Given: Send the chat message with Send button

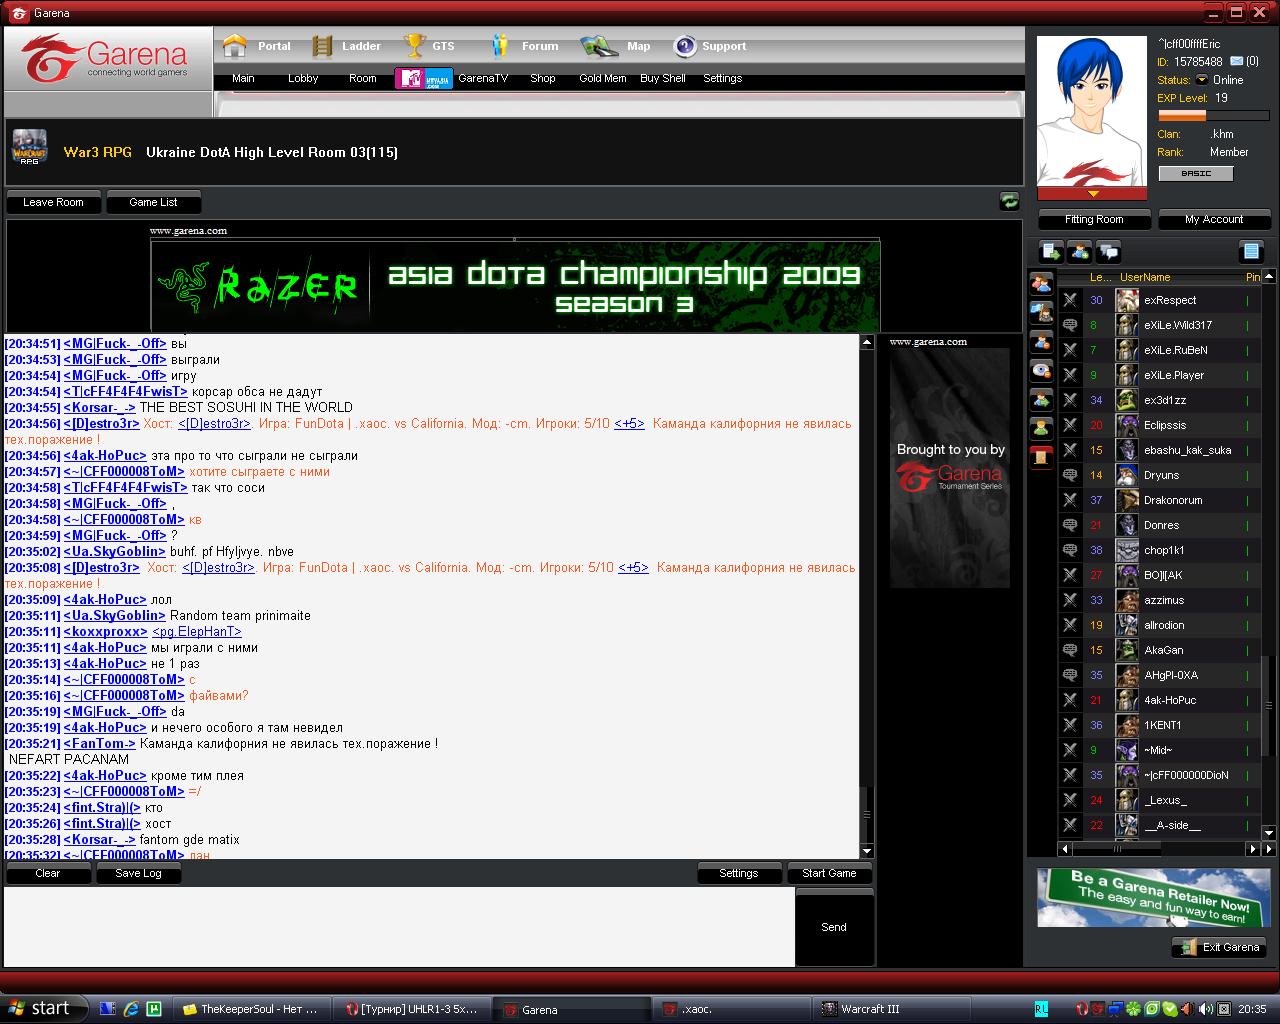Looking at the screenshot, I should pyautogui.click(x=834, y=927).
